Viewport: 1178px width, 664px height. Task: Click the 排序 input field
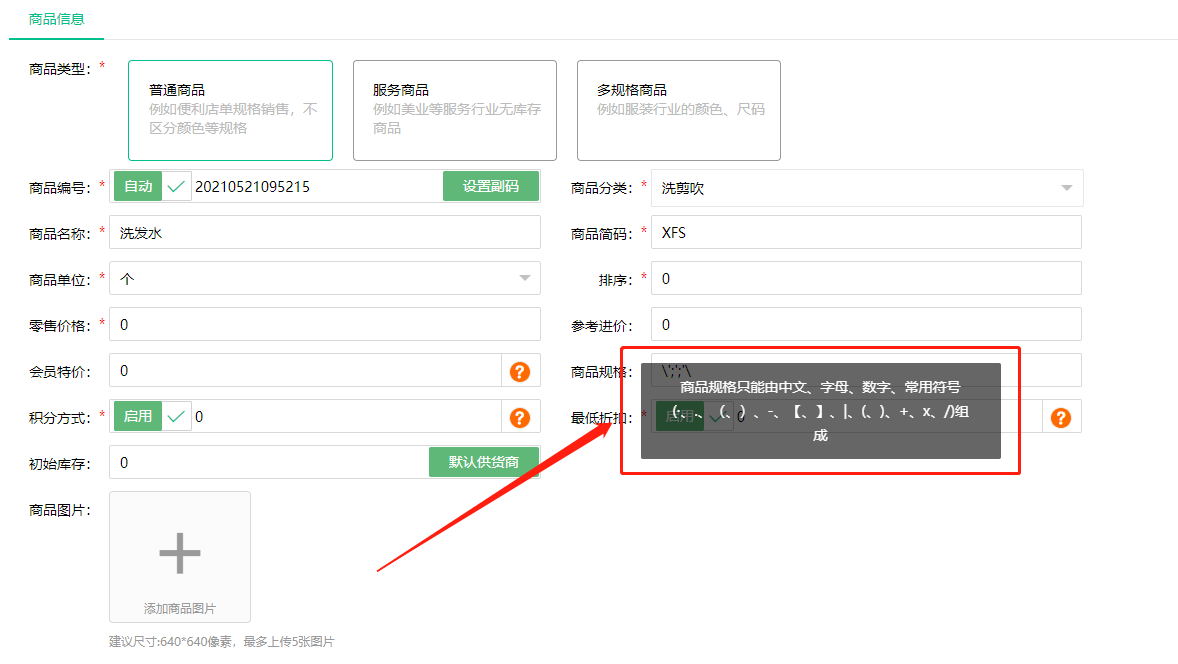[866, 279]
